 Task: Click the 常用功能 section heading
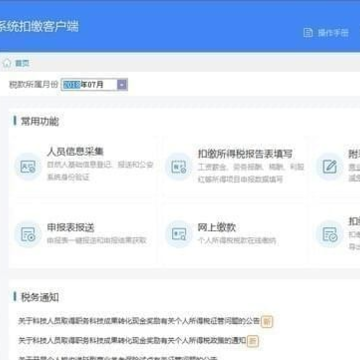pyautogui.click(x=40, y=121)
